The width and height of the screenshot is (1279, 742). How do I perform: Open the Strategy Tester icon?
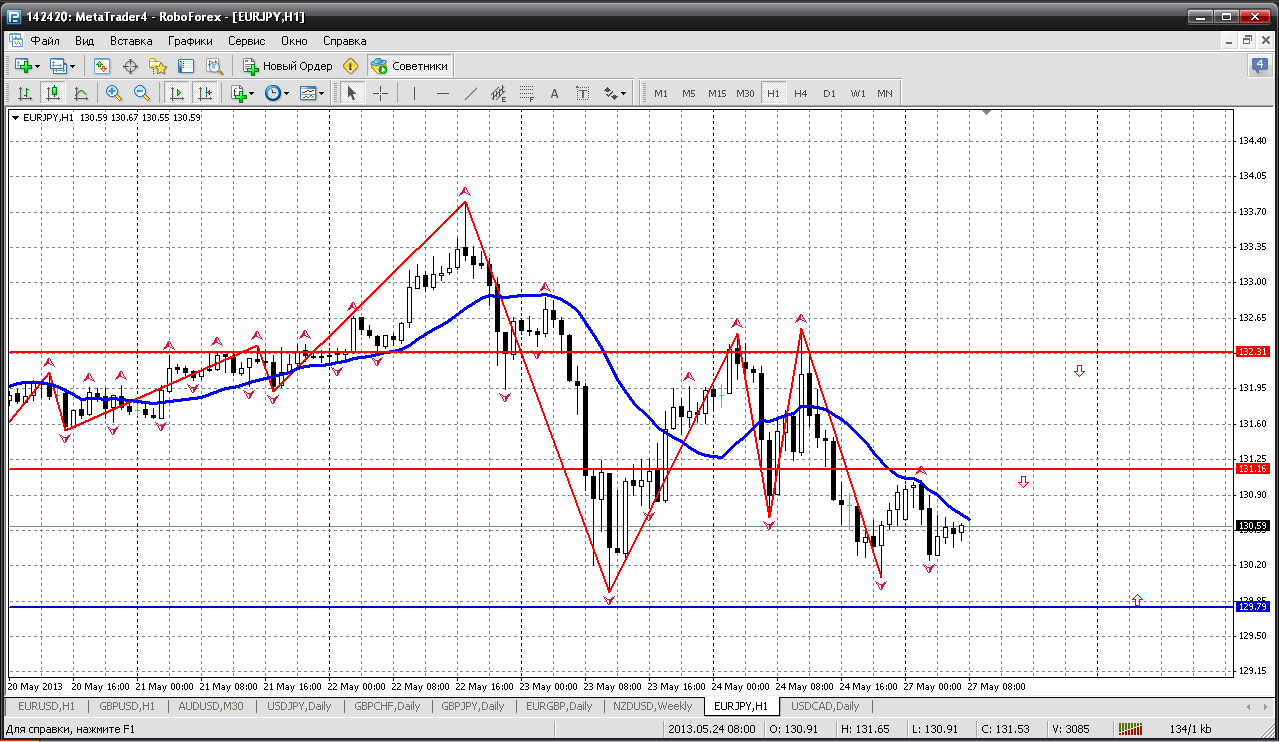tap(214, 66)
